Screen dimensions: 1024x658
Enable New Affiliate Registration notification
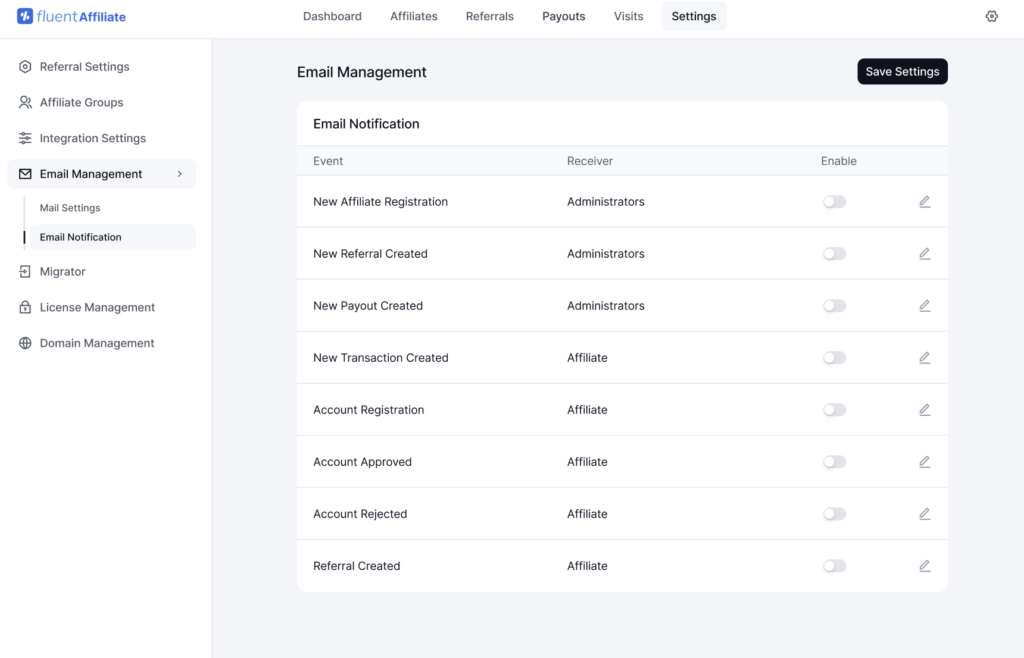[834, 202]
